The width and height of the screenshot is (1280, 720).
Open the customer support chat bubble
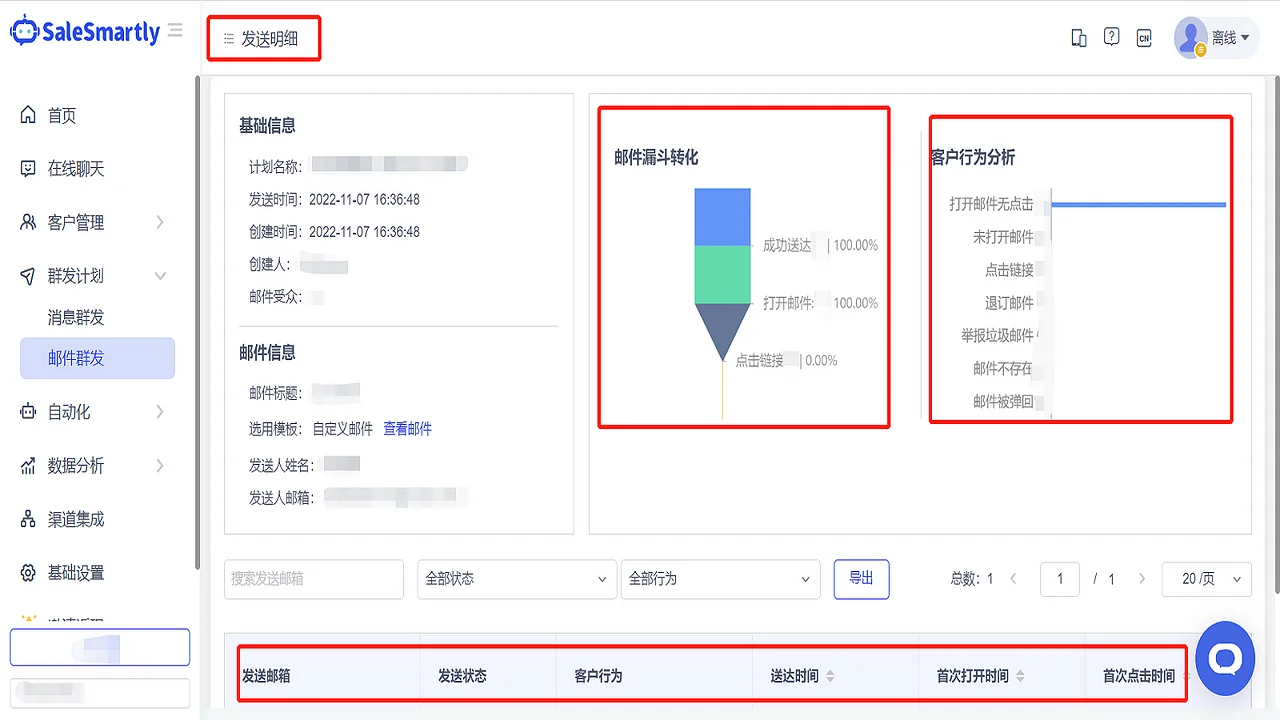pyautogui.click(x=1224, y=658)
